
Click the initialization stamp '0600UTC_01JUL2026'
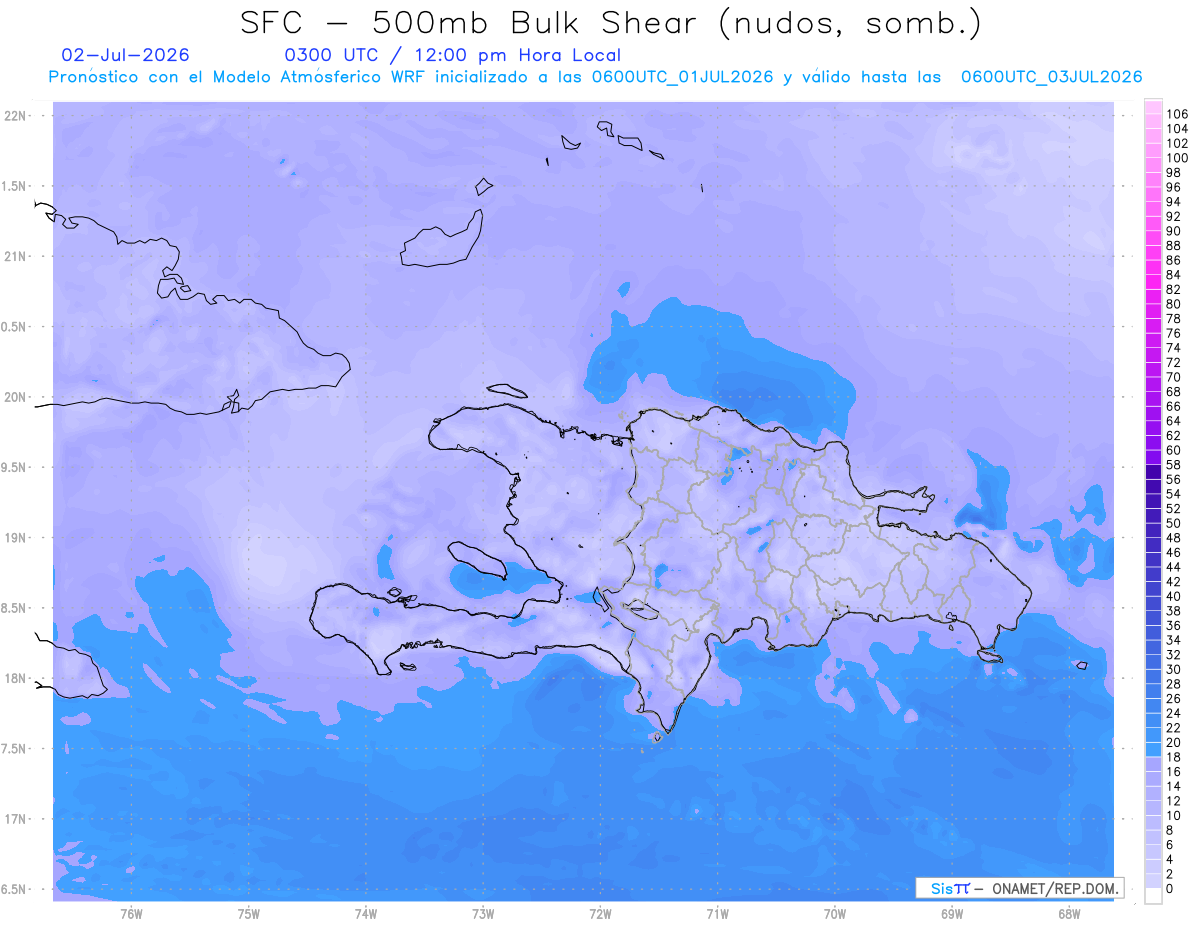(x=682, y=76)
